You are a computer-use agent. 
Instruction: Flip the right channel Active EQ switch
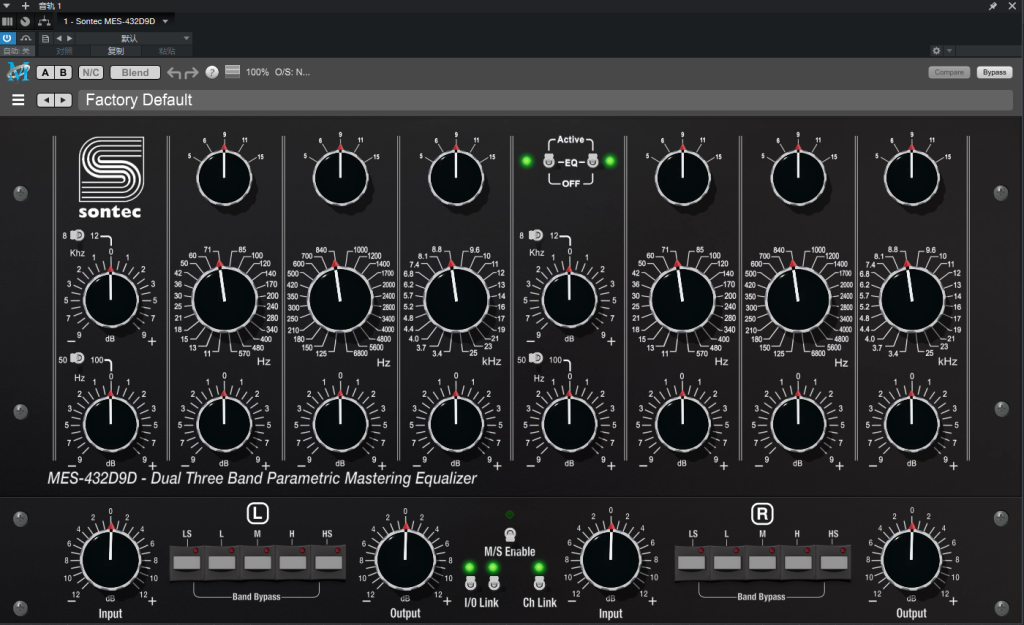click(x=592, y=161)
